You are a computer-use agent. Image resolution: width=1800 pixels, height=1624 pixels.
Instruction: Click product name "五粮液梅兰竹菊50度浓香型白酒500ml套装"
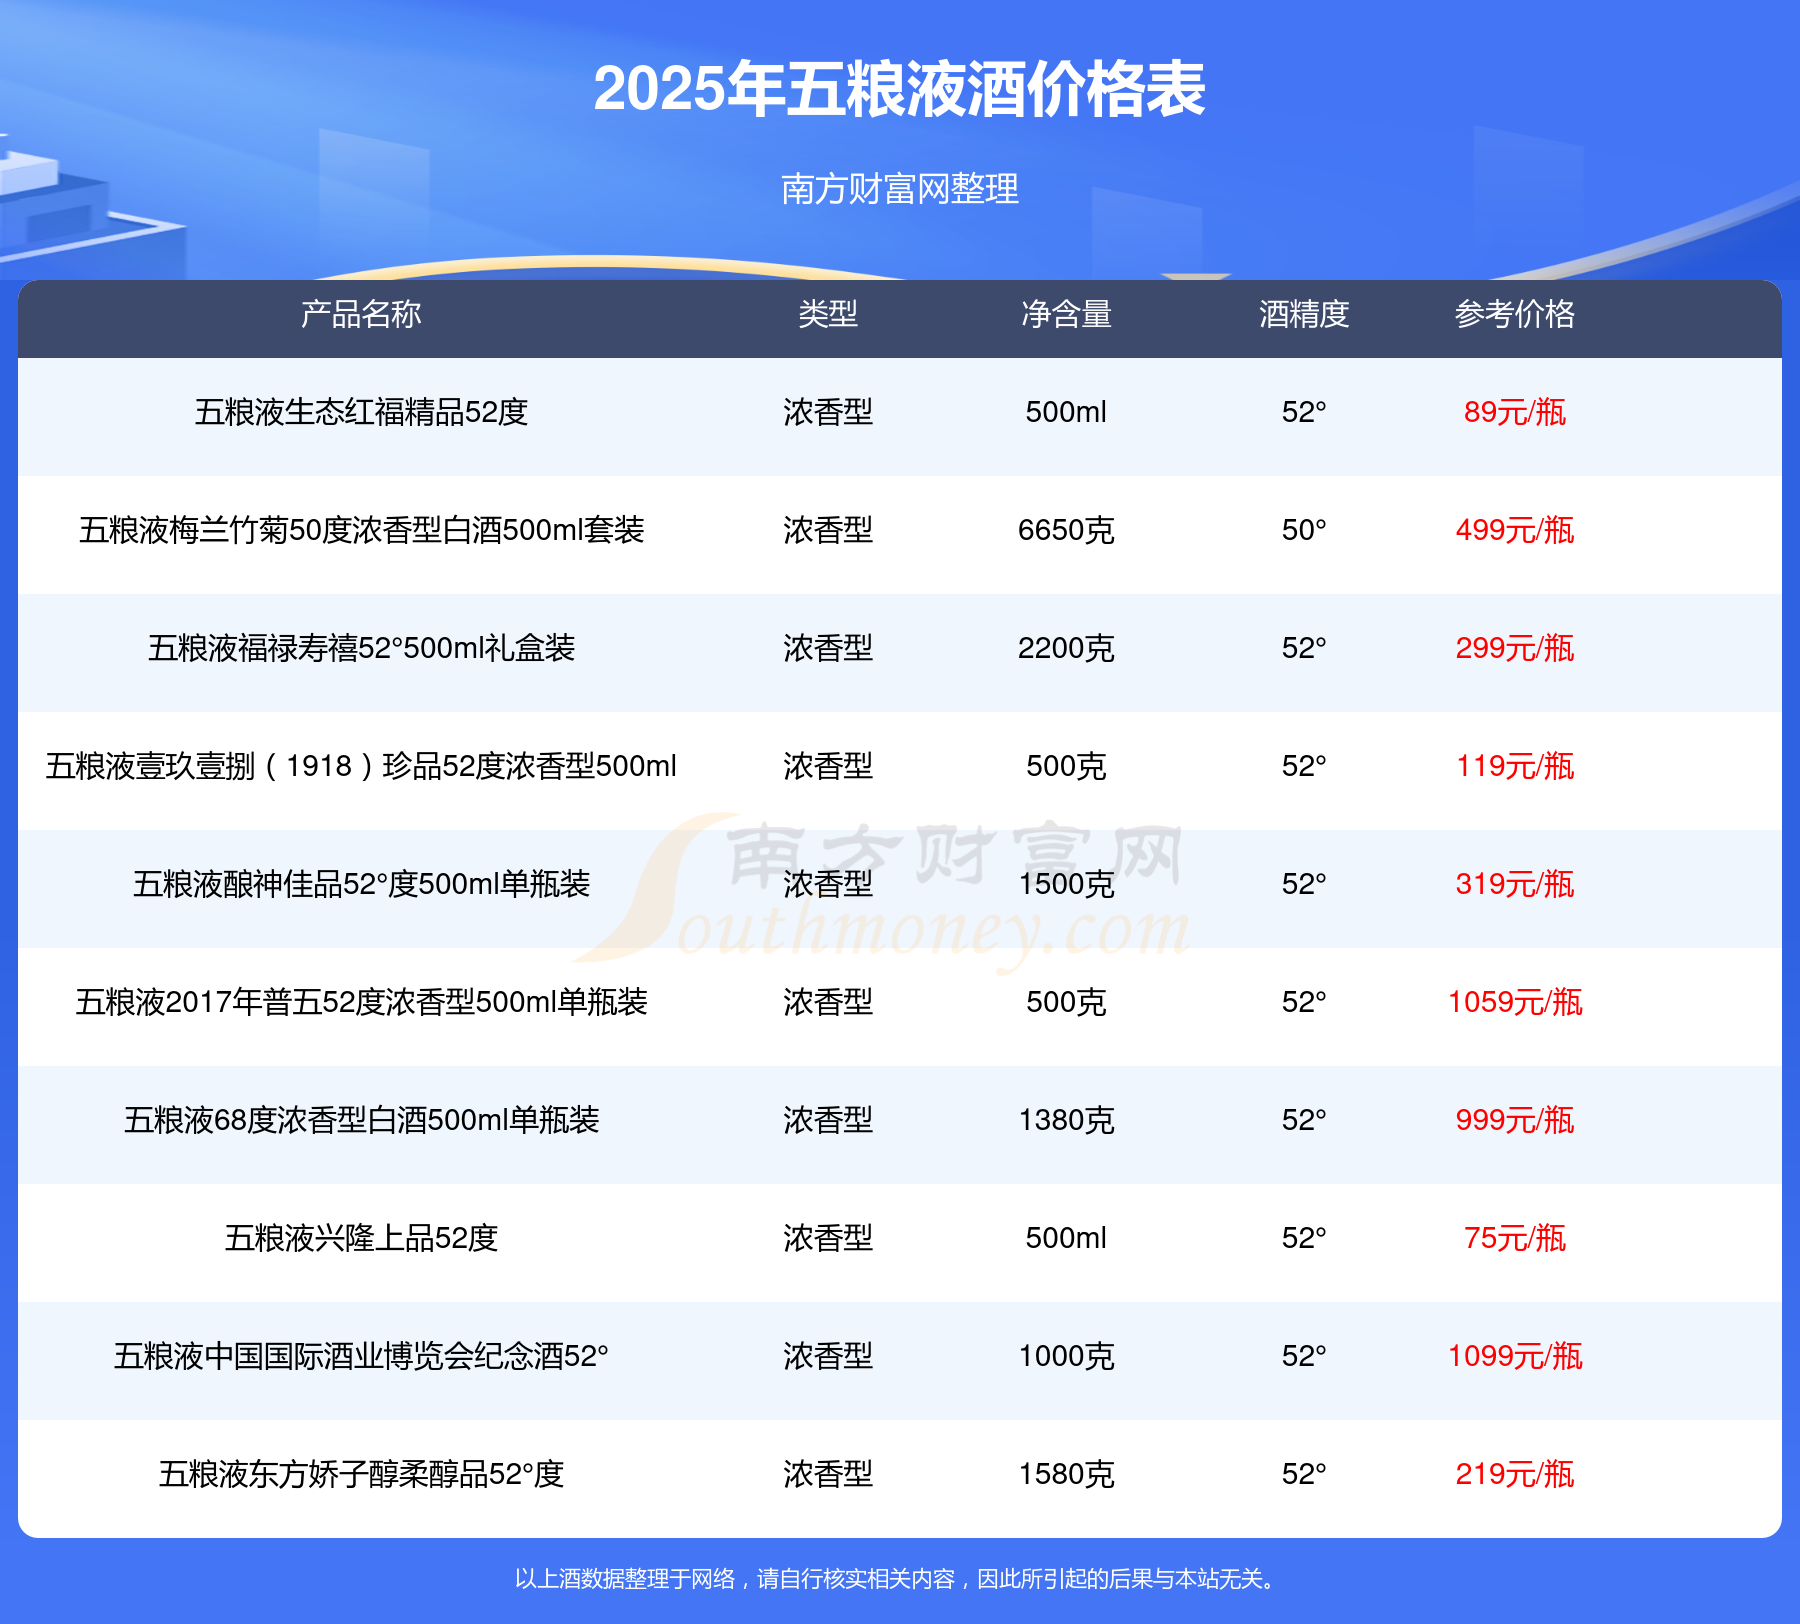click(361, 530)
